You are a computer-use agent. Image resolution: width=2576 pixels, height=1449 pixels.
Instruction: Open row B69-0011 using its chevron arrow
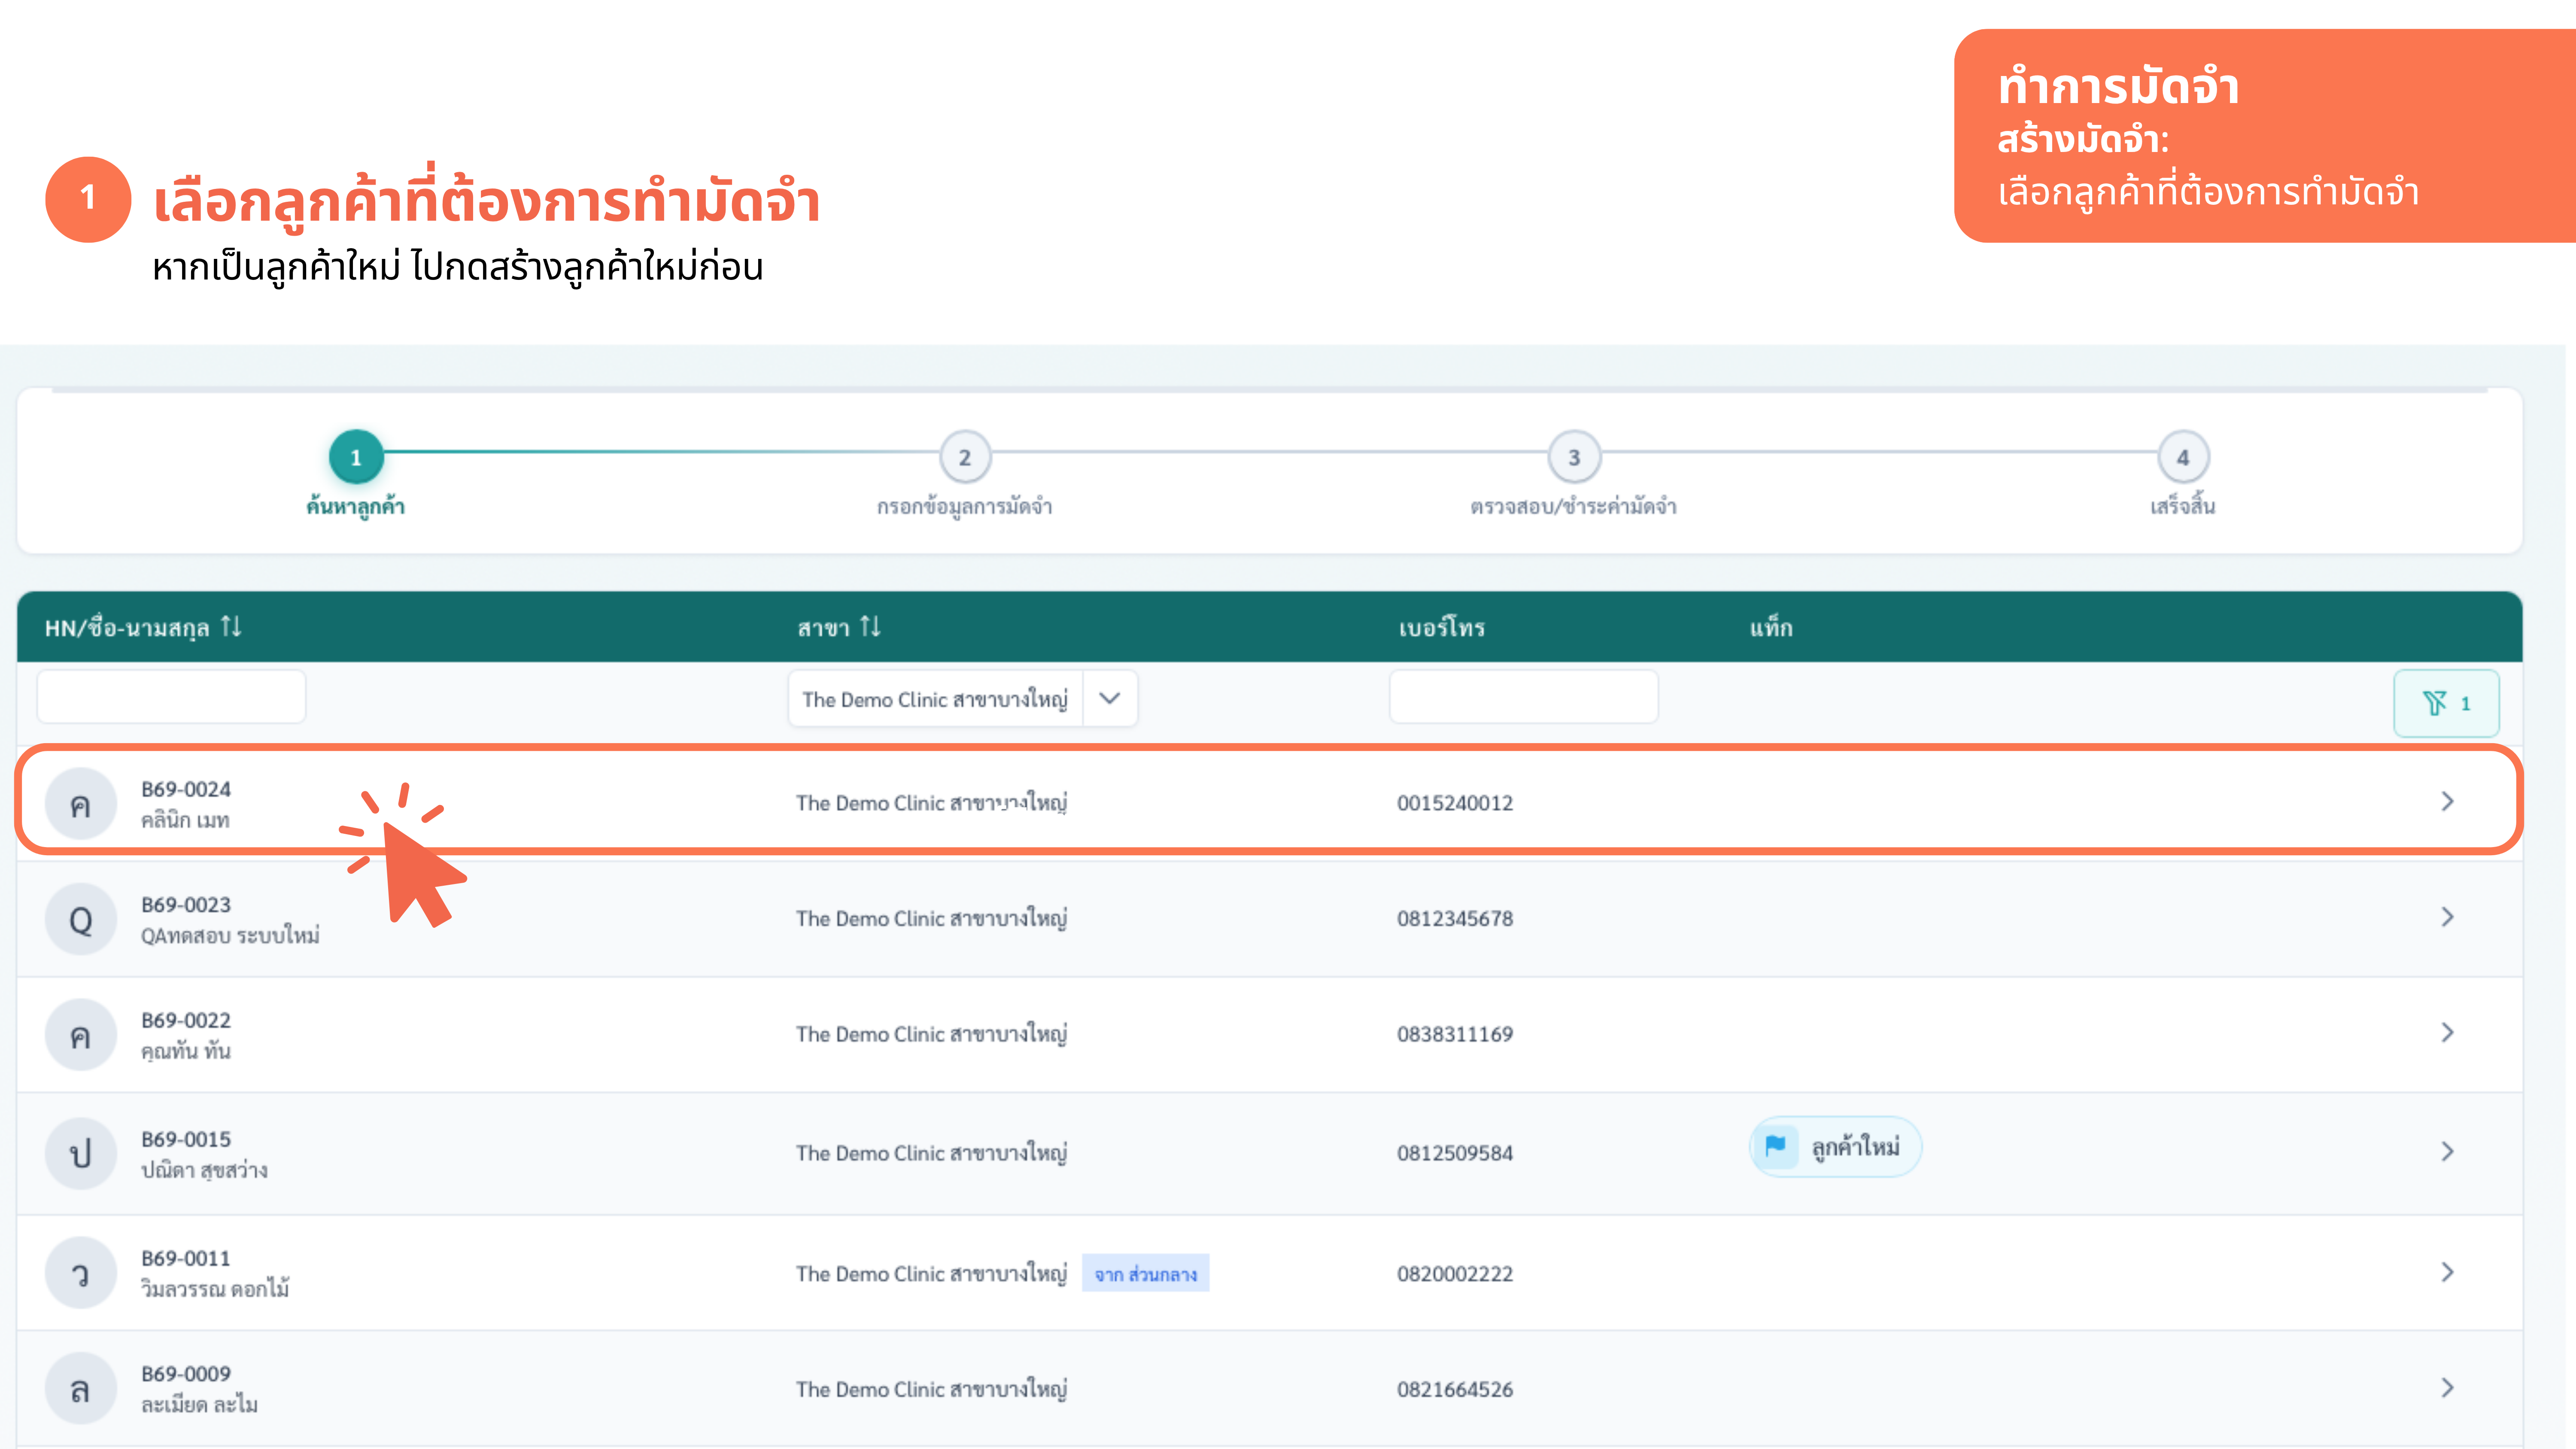click(x=2447, y=1272)
